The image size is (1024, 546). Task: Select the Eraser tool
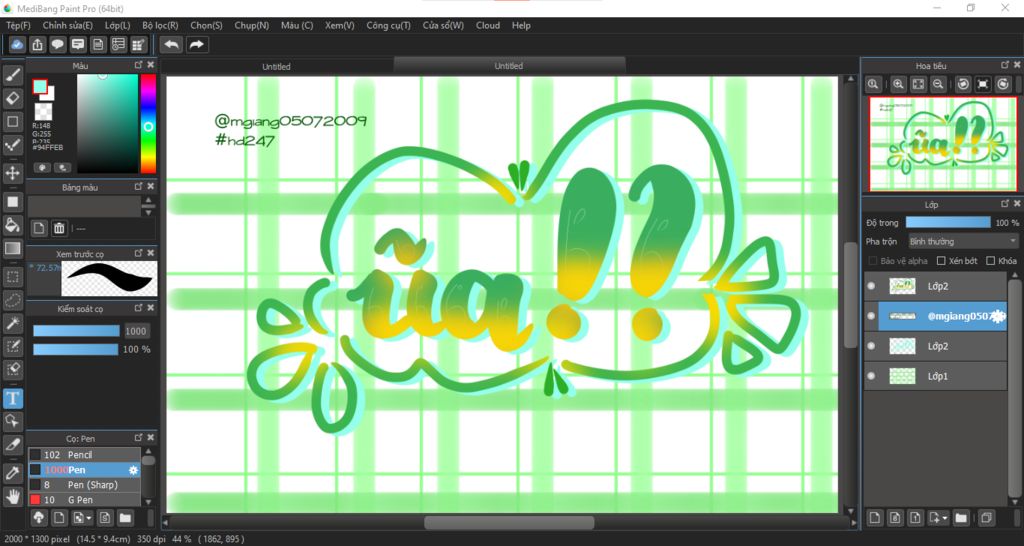(x=13, y=99)
